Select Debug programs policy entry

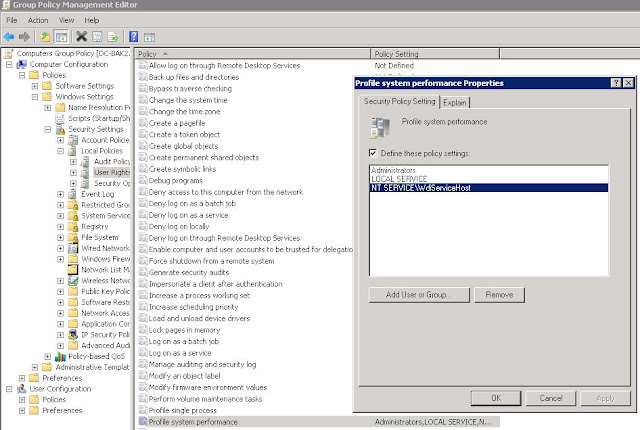click(x=176, y=180)
